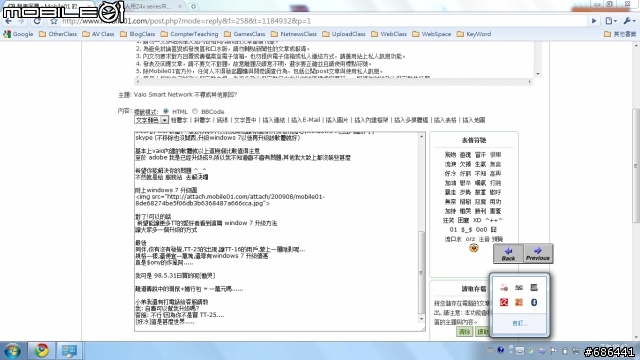Insert the orz emoticon text
The width and height of the screenshot is (640, 360).
(x=470, y=239)
